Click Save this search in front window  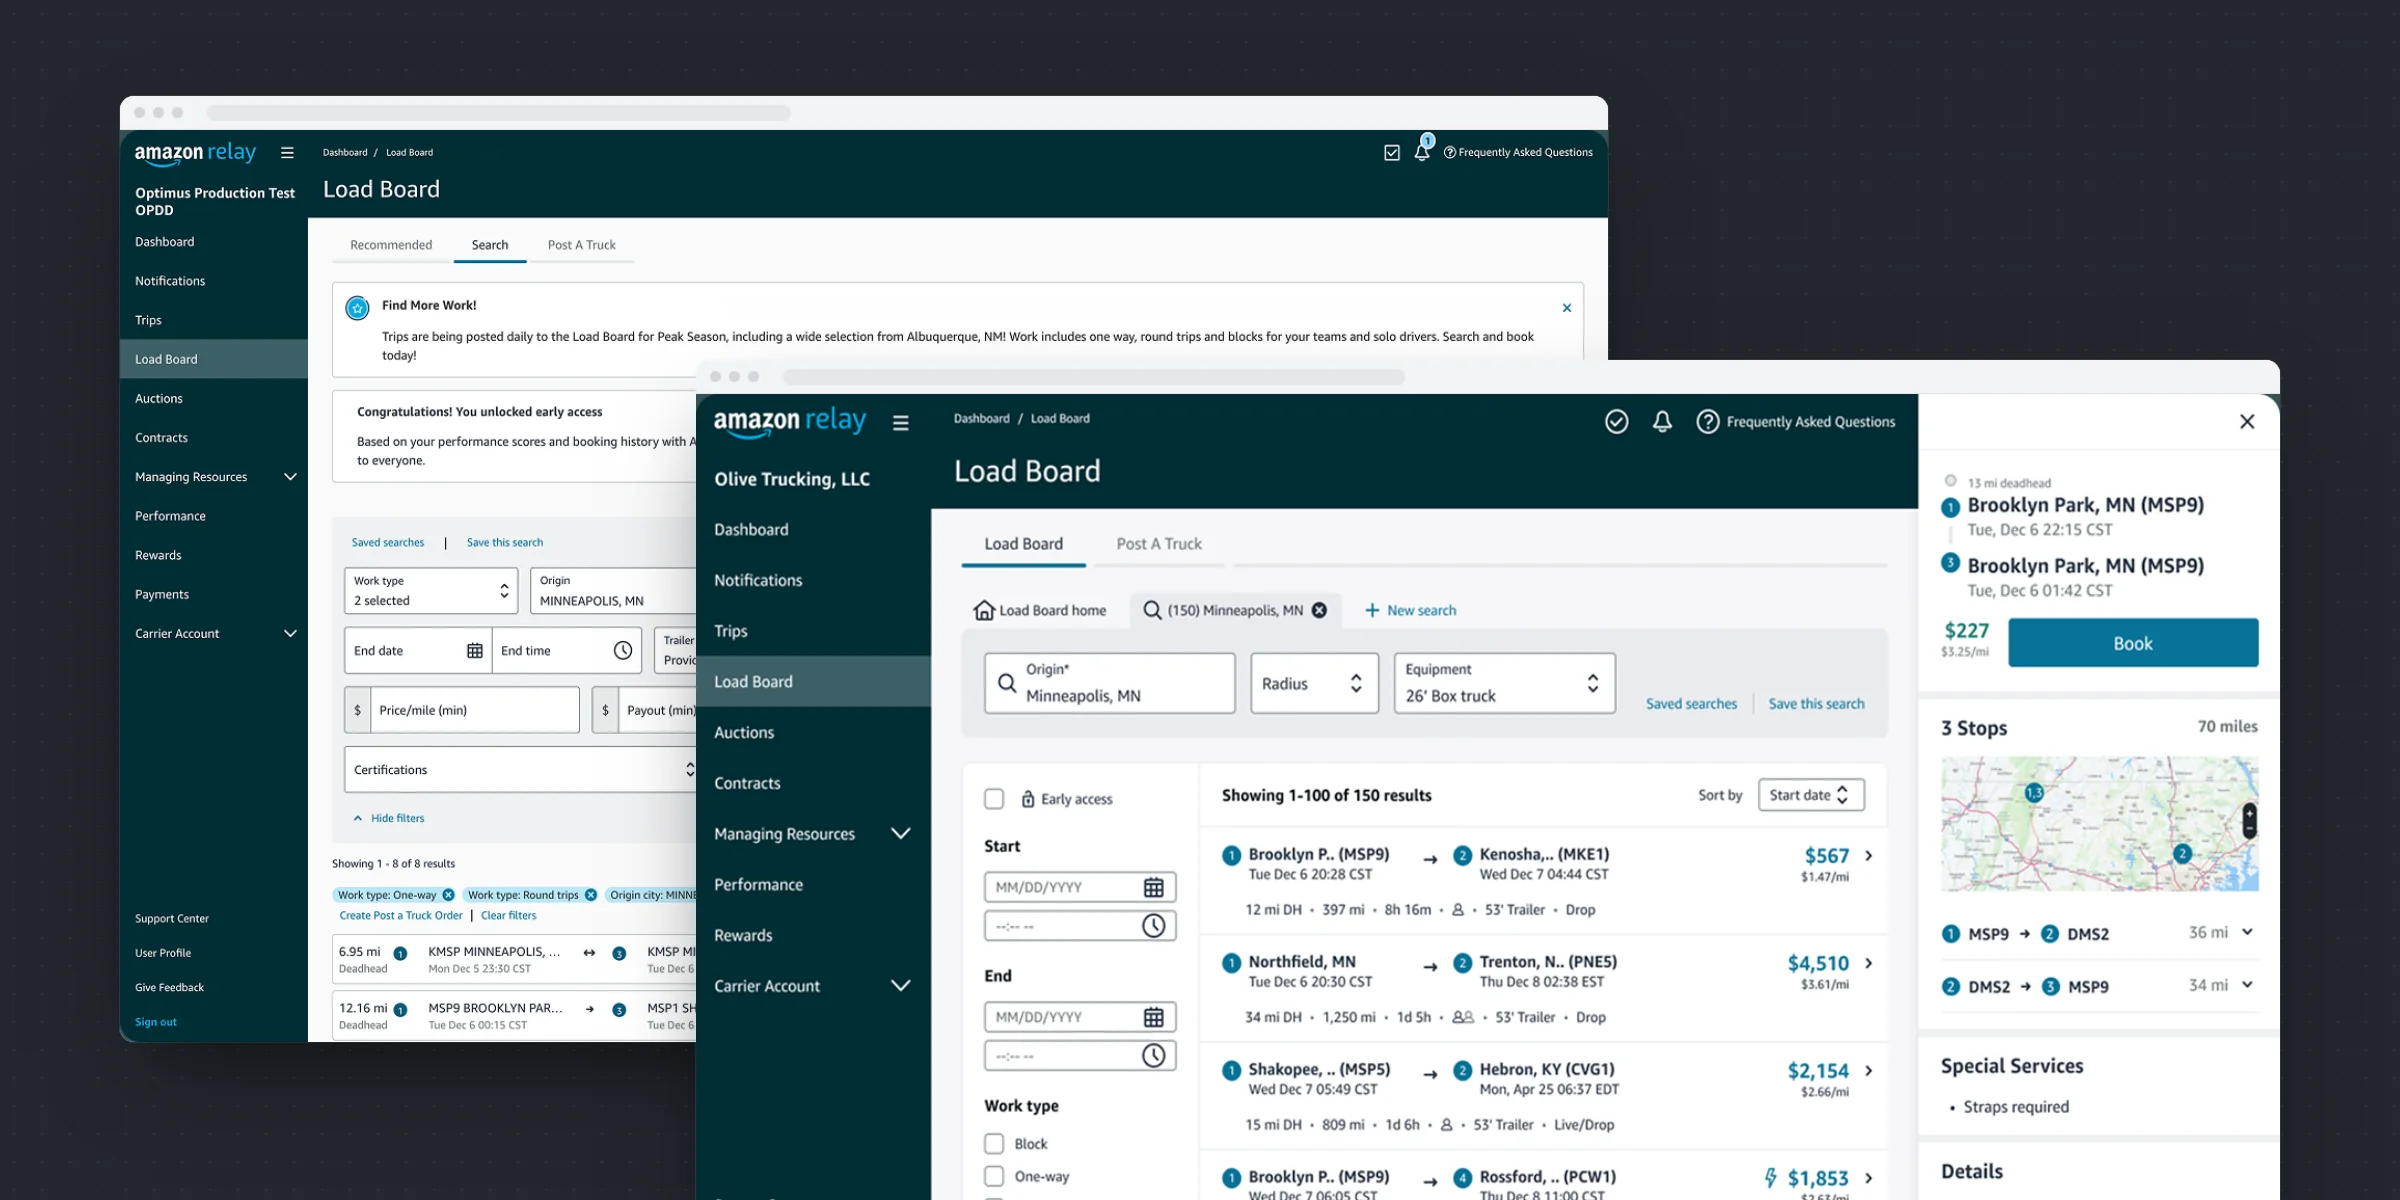tap(1816, 704)
